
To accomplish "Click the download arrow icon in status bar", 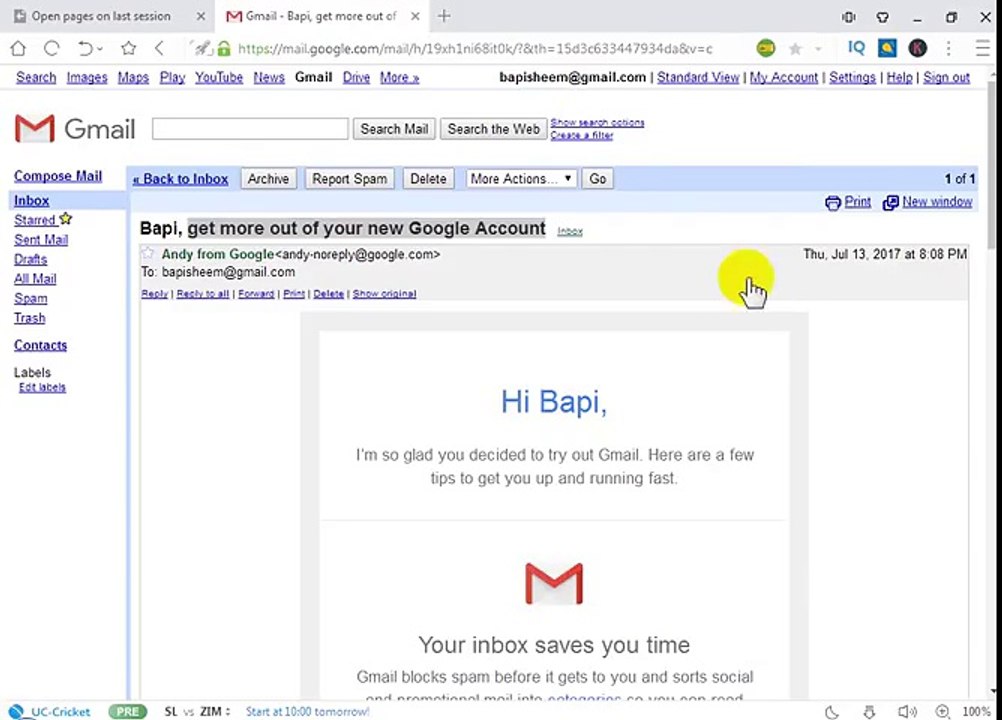I will pos(869,711).
